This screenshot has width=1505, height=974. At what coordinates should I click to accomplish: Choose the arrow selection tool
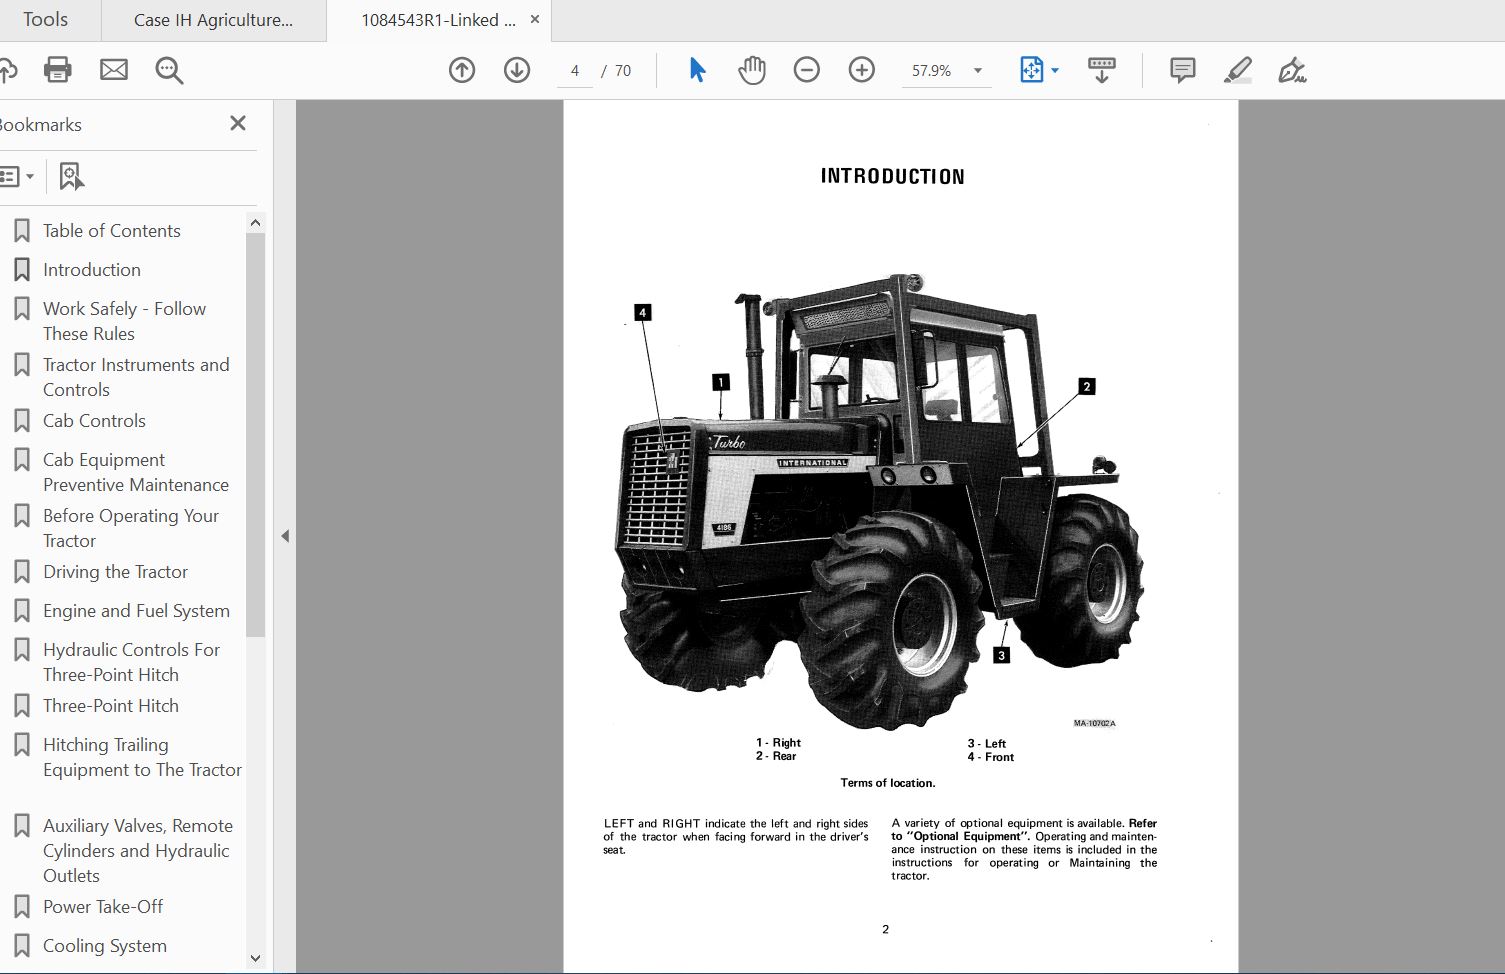tap(697, 70)
